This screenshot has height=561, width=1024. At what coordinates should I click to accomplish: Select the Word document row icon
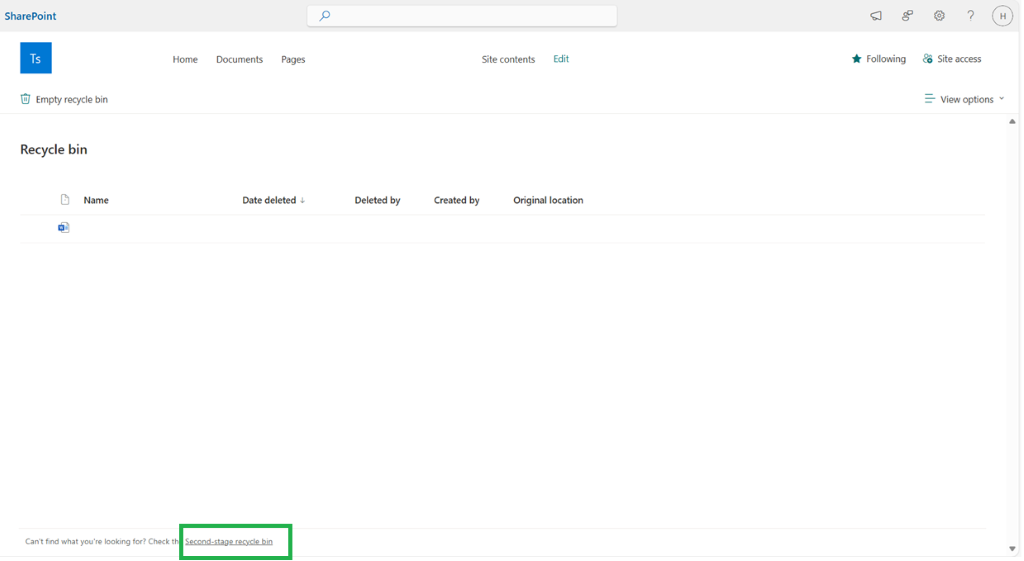tap(63, 227)
